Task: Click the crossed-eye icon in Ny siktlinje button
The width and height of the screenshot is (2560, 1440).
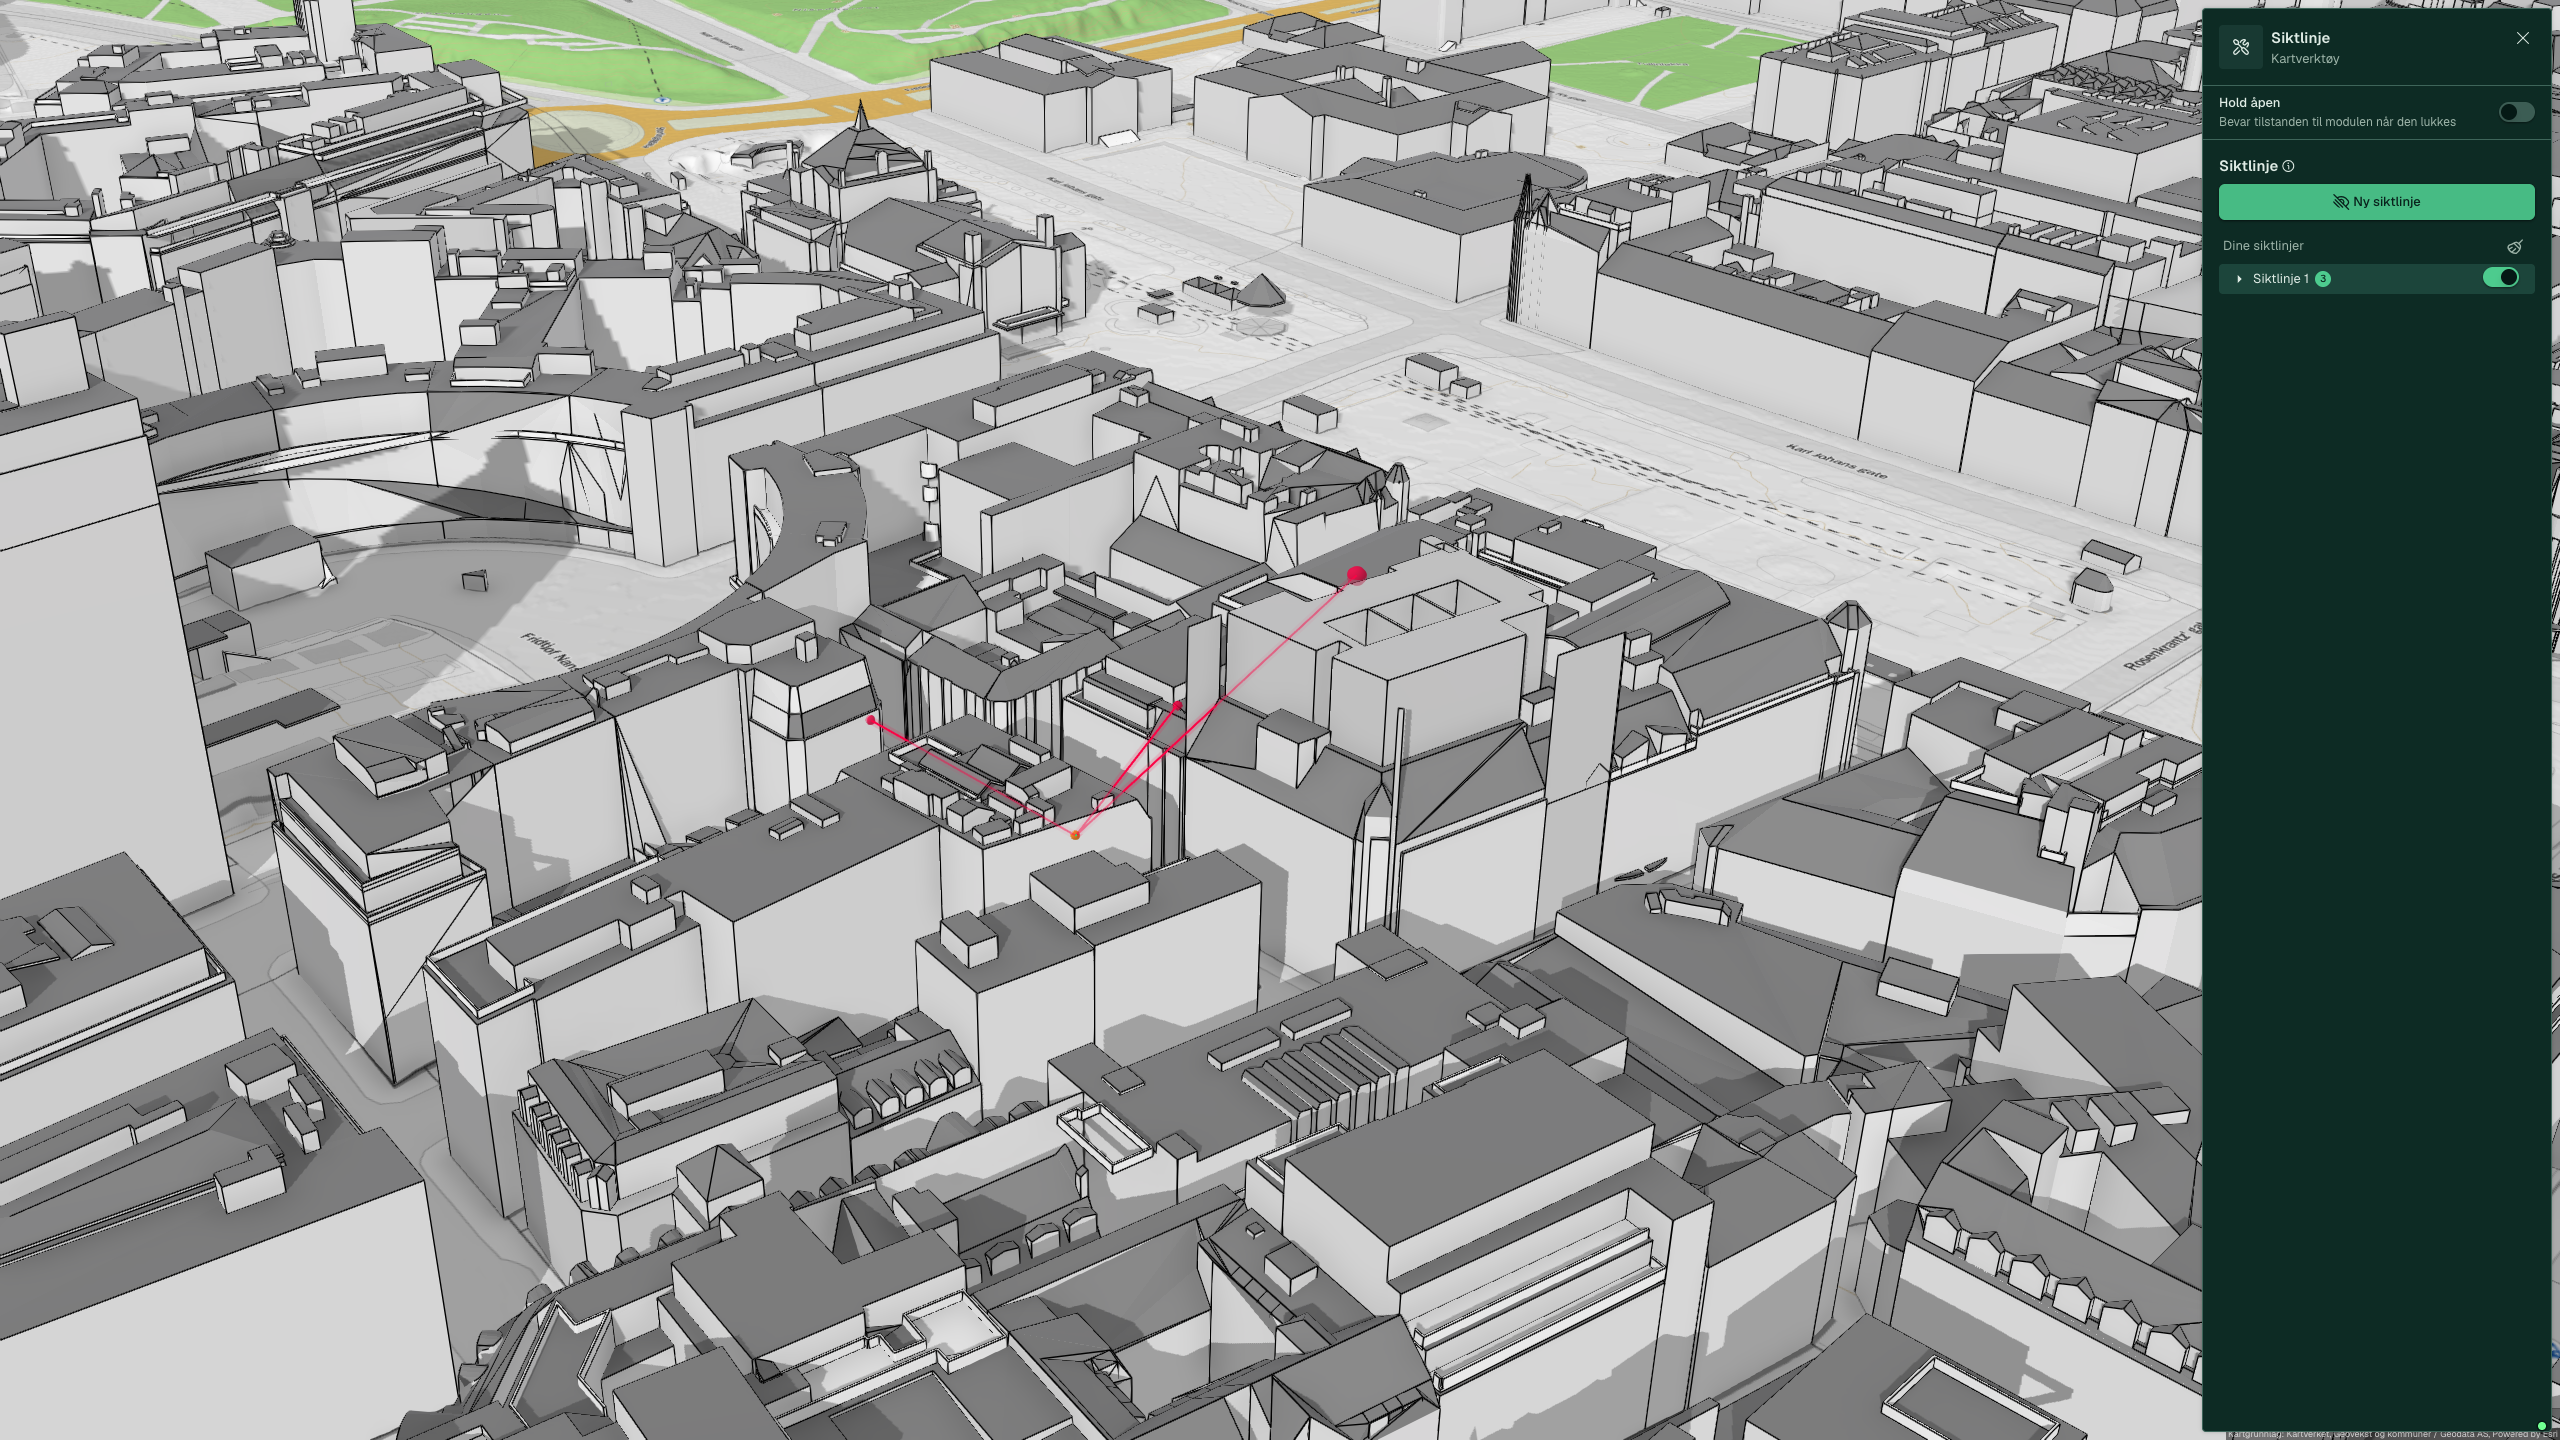Action: pyautogui.click(x=2340, y=202)
